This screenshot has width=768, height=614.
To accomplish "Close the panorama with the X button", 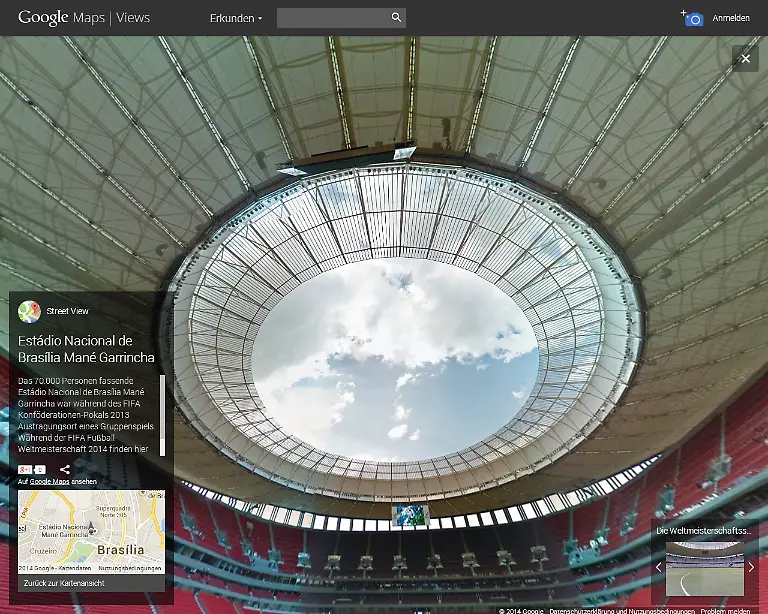I will 745,59.
